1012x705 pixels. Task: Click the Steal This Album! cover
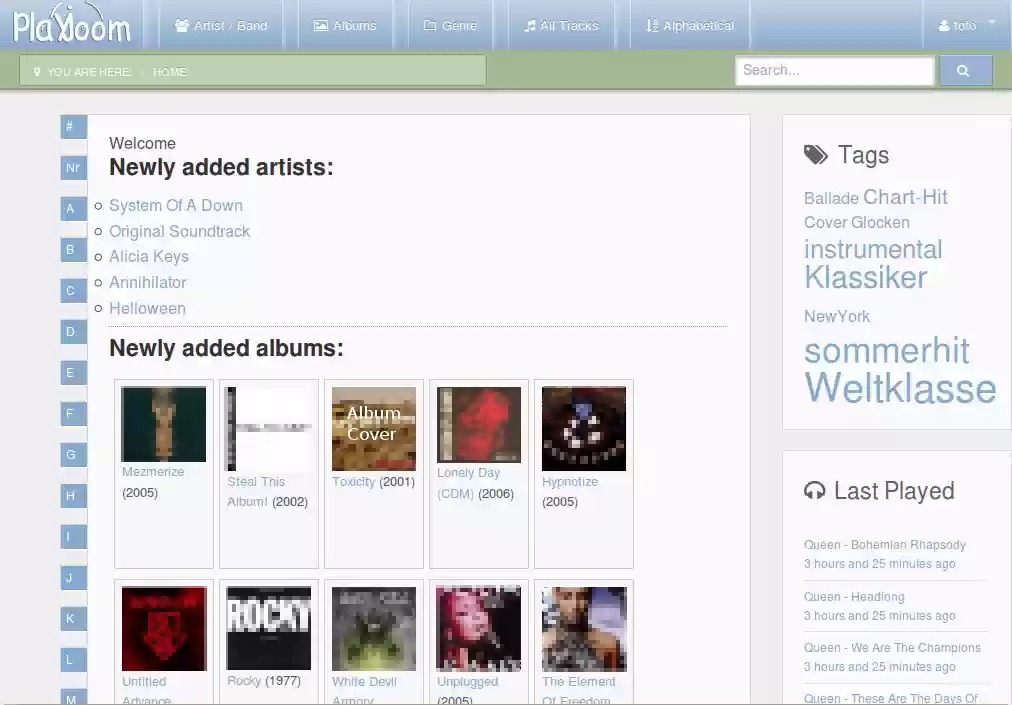click(268, 429)
